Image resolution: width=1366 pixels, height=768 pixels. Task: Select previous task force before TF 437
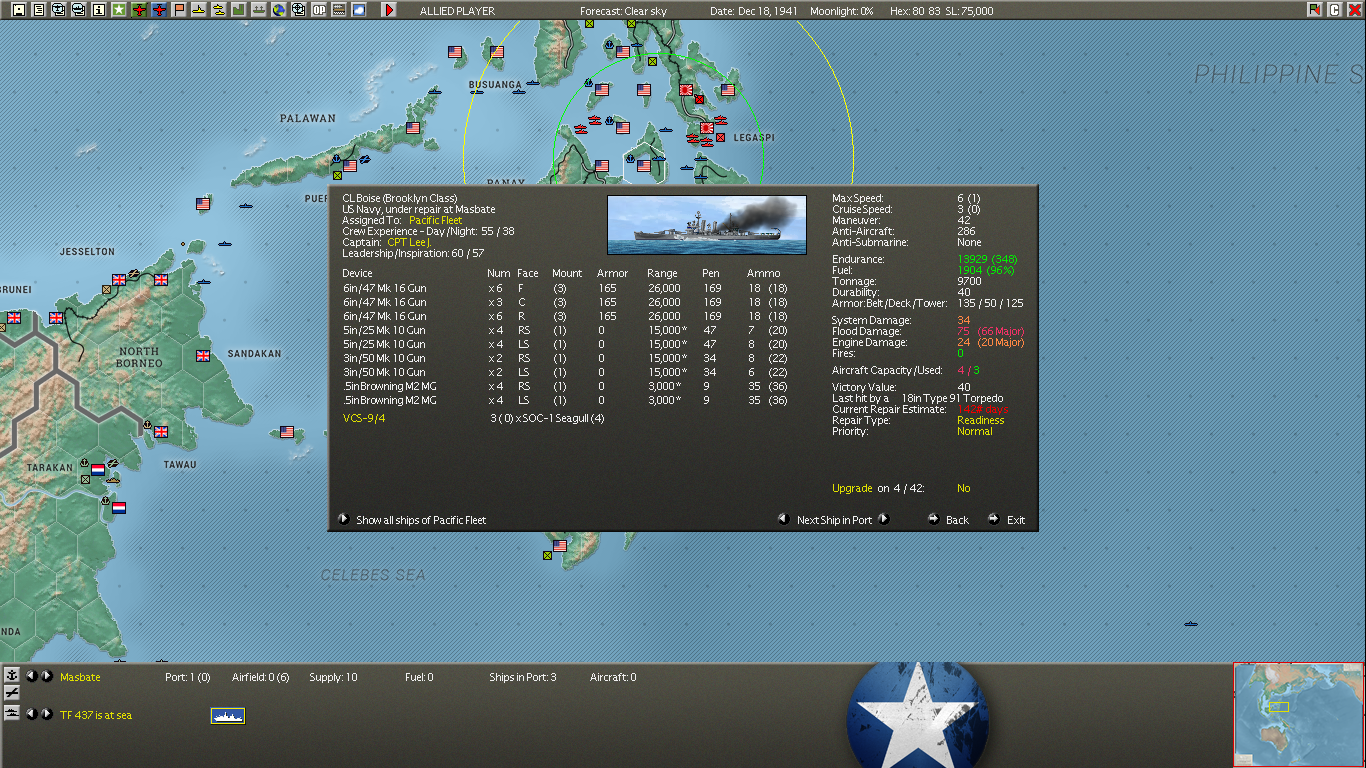click(x=31, y=714)
